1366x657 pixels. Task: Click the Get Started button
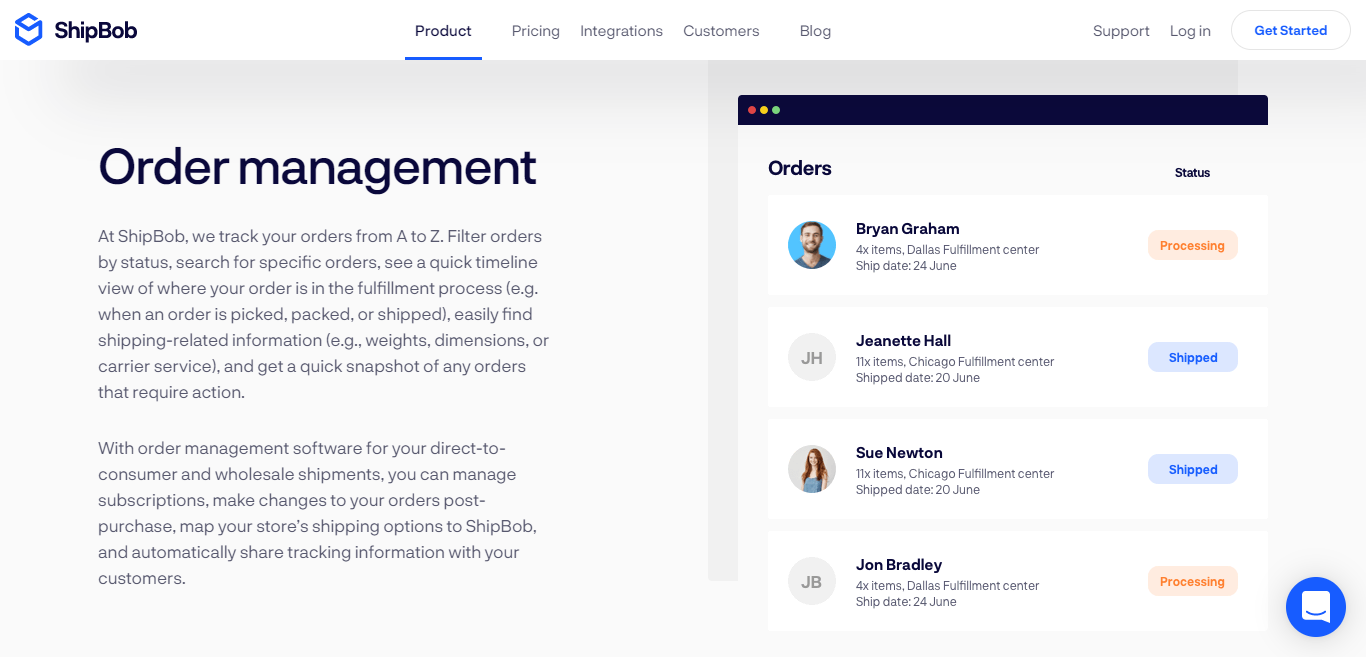coord(1291,30)
